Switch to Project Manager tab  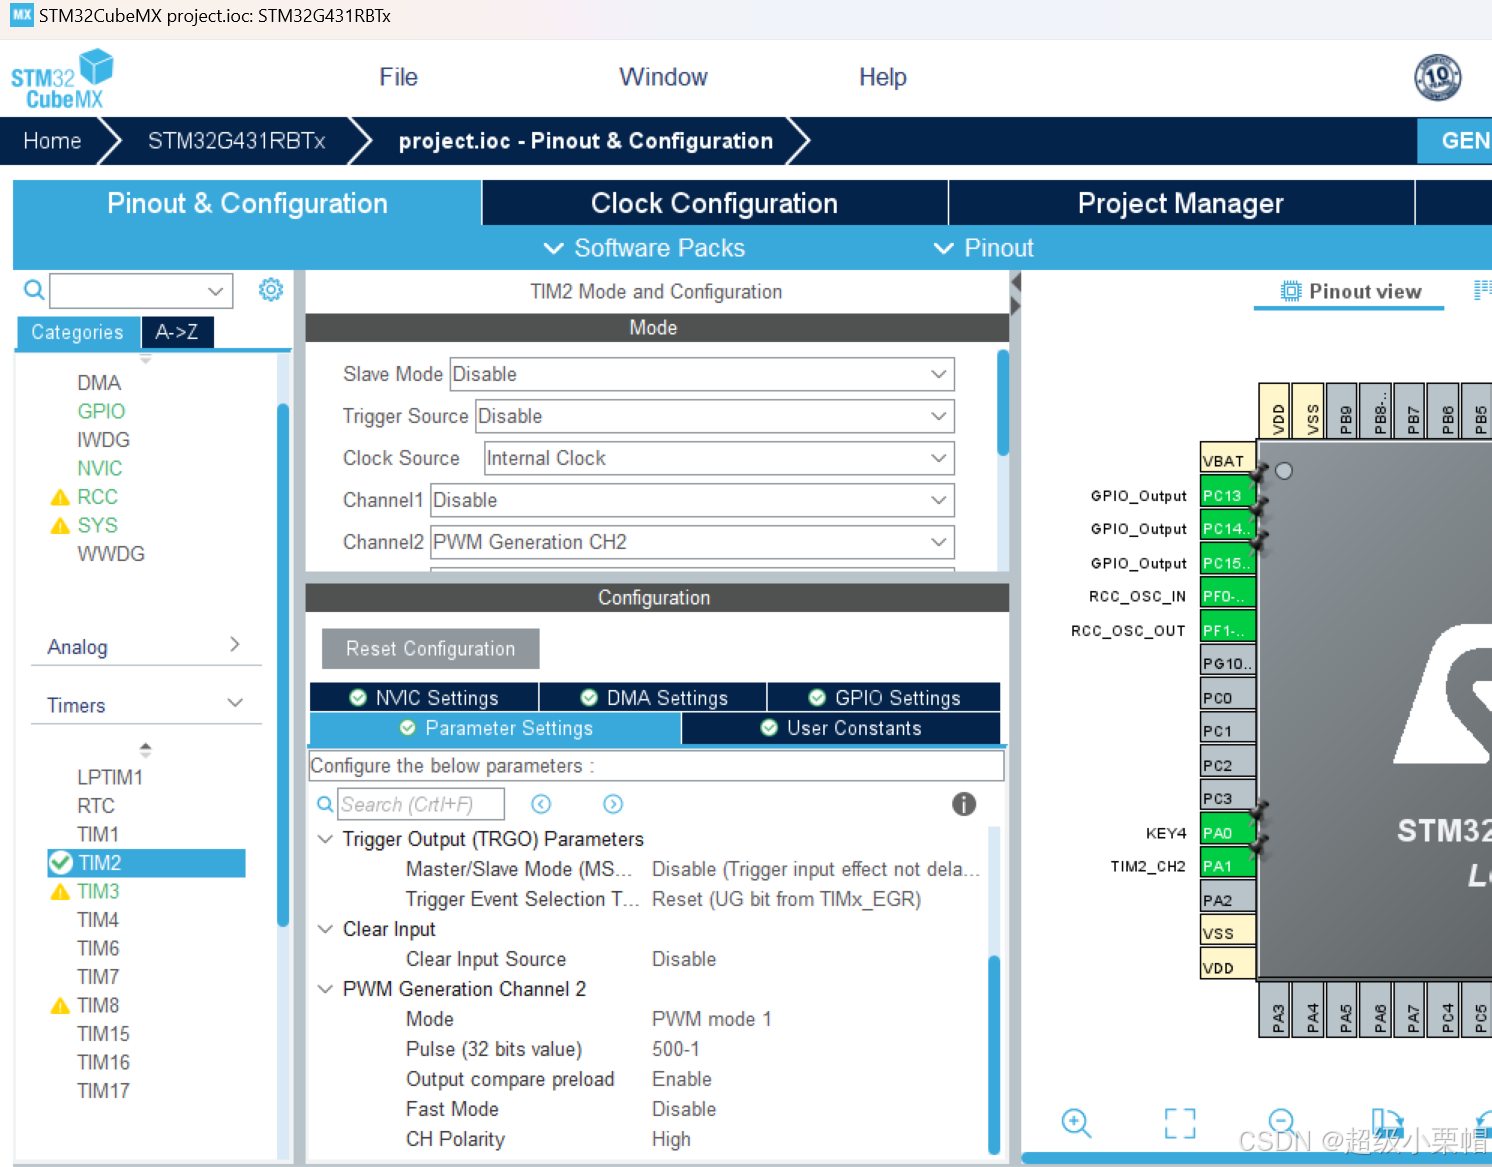(x=1181, y=203)
